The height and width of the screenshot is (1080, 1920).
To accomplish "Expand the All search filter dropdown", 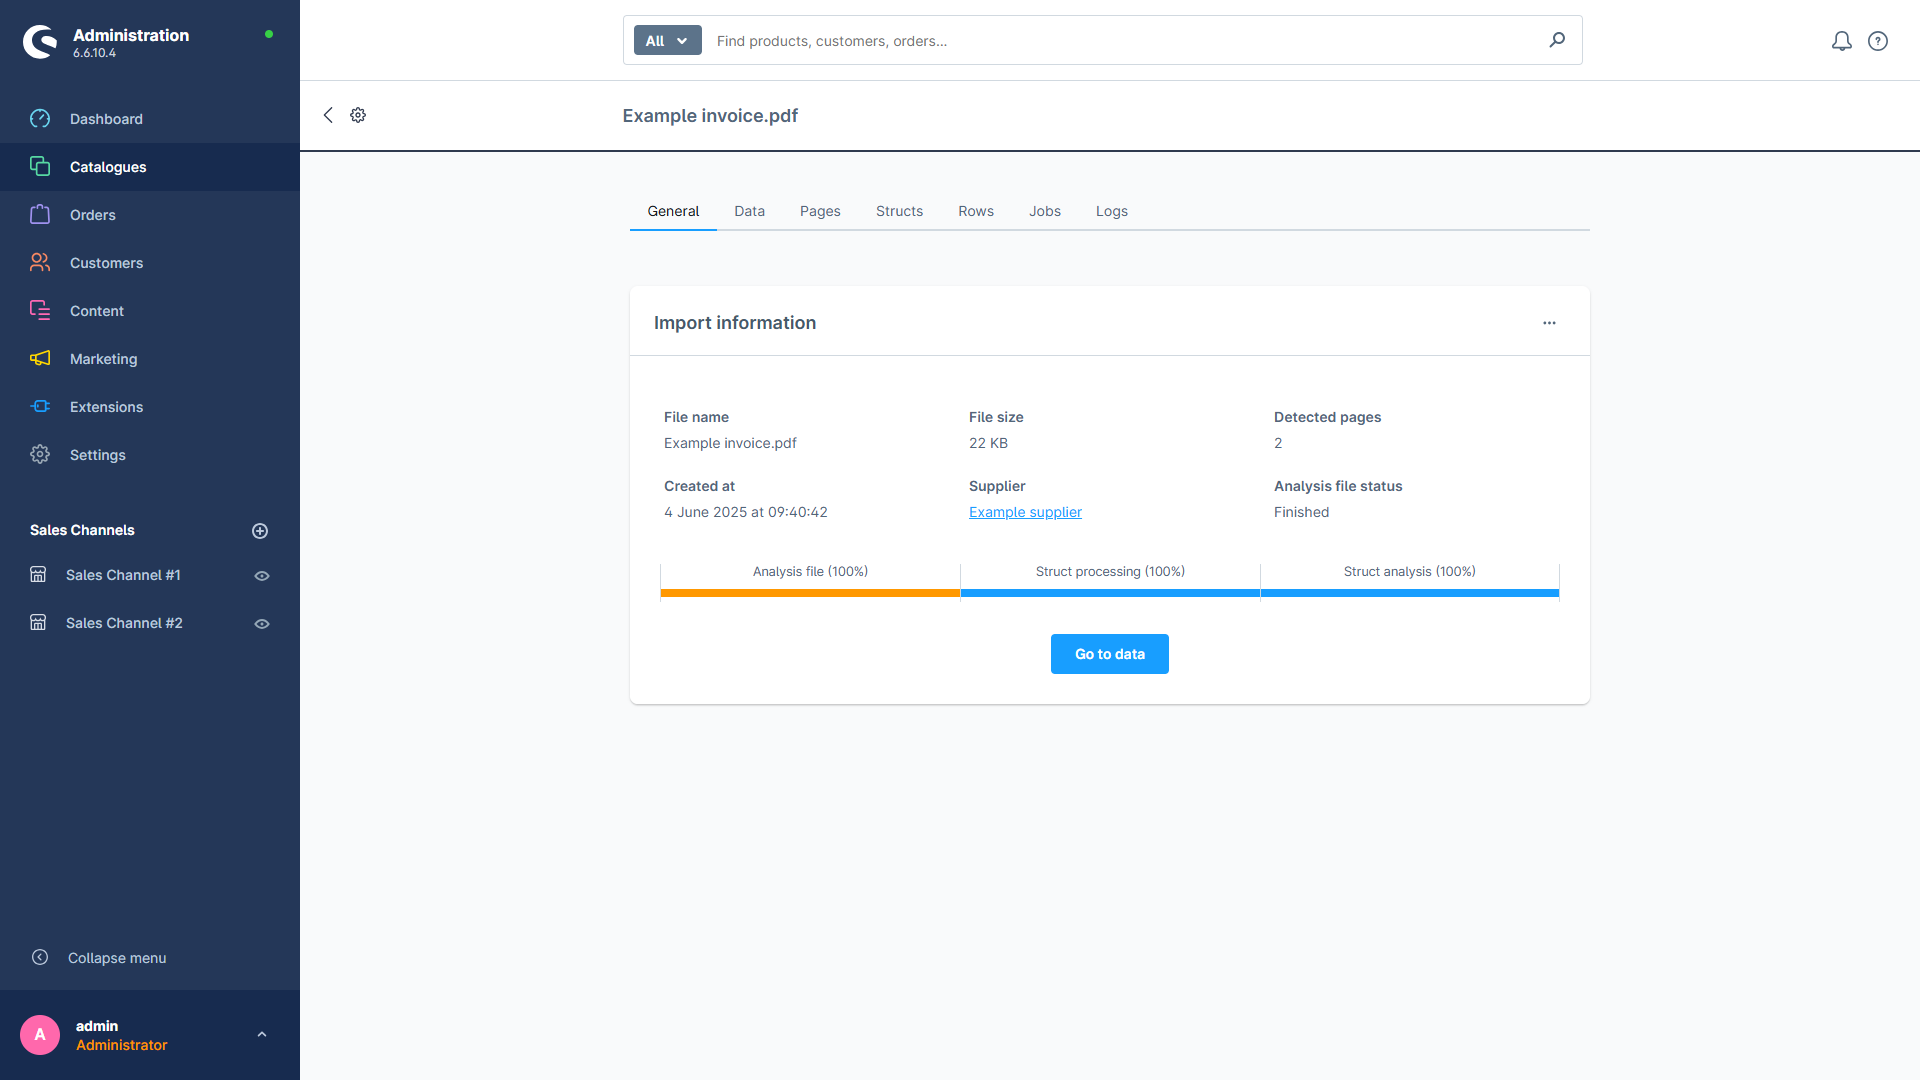I will click(667, 41).
